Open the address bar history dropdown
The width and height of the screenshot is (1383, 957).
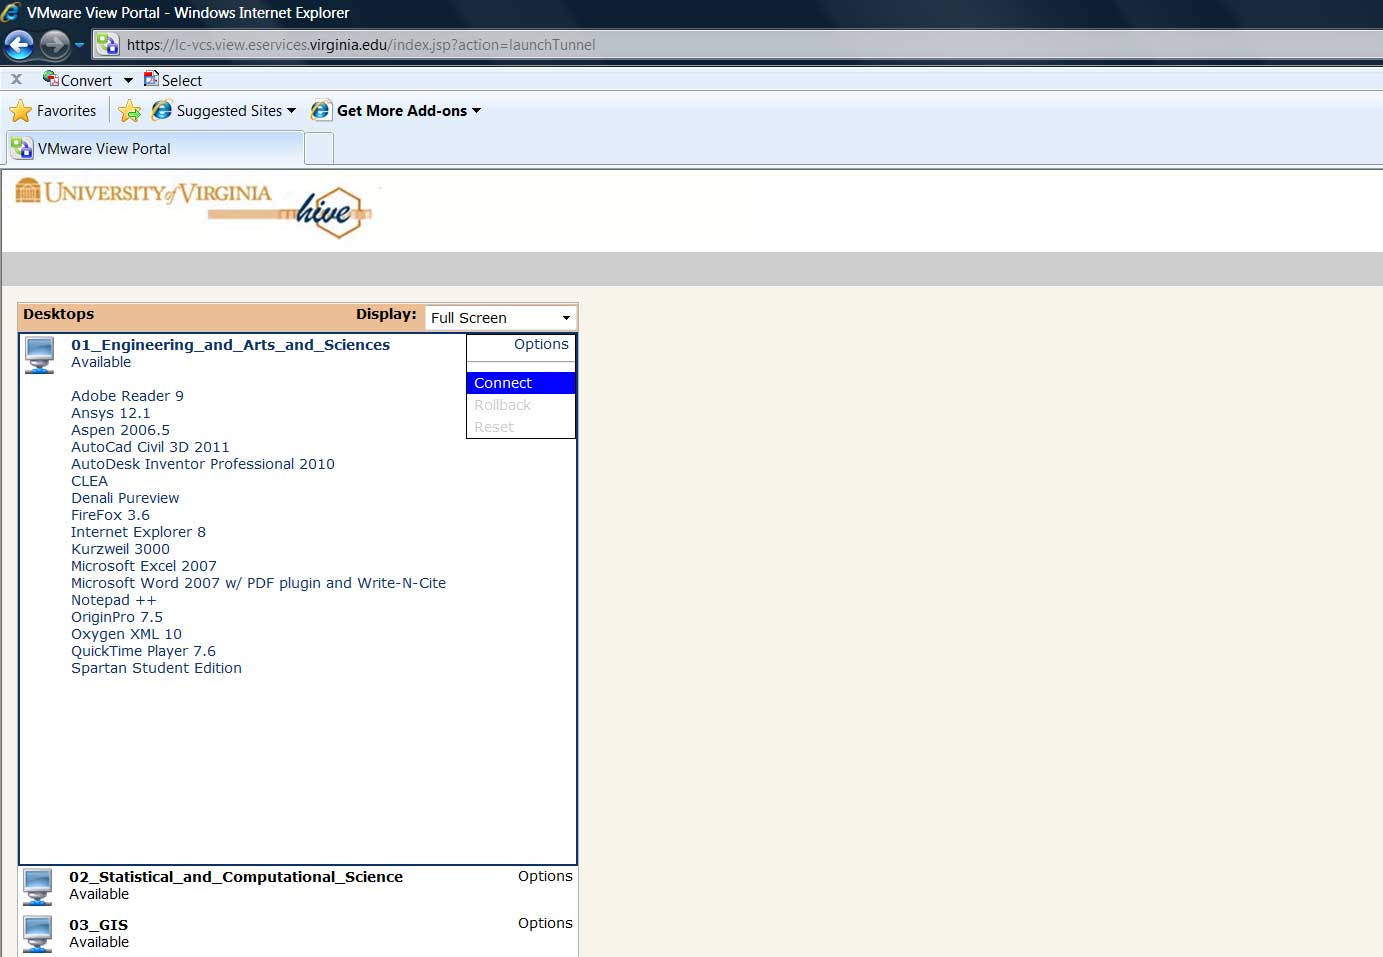80,44
